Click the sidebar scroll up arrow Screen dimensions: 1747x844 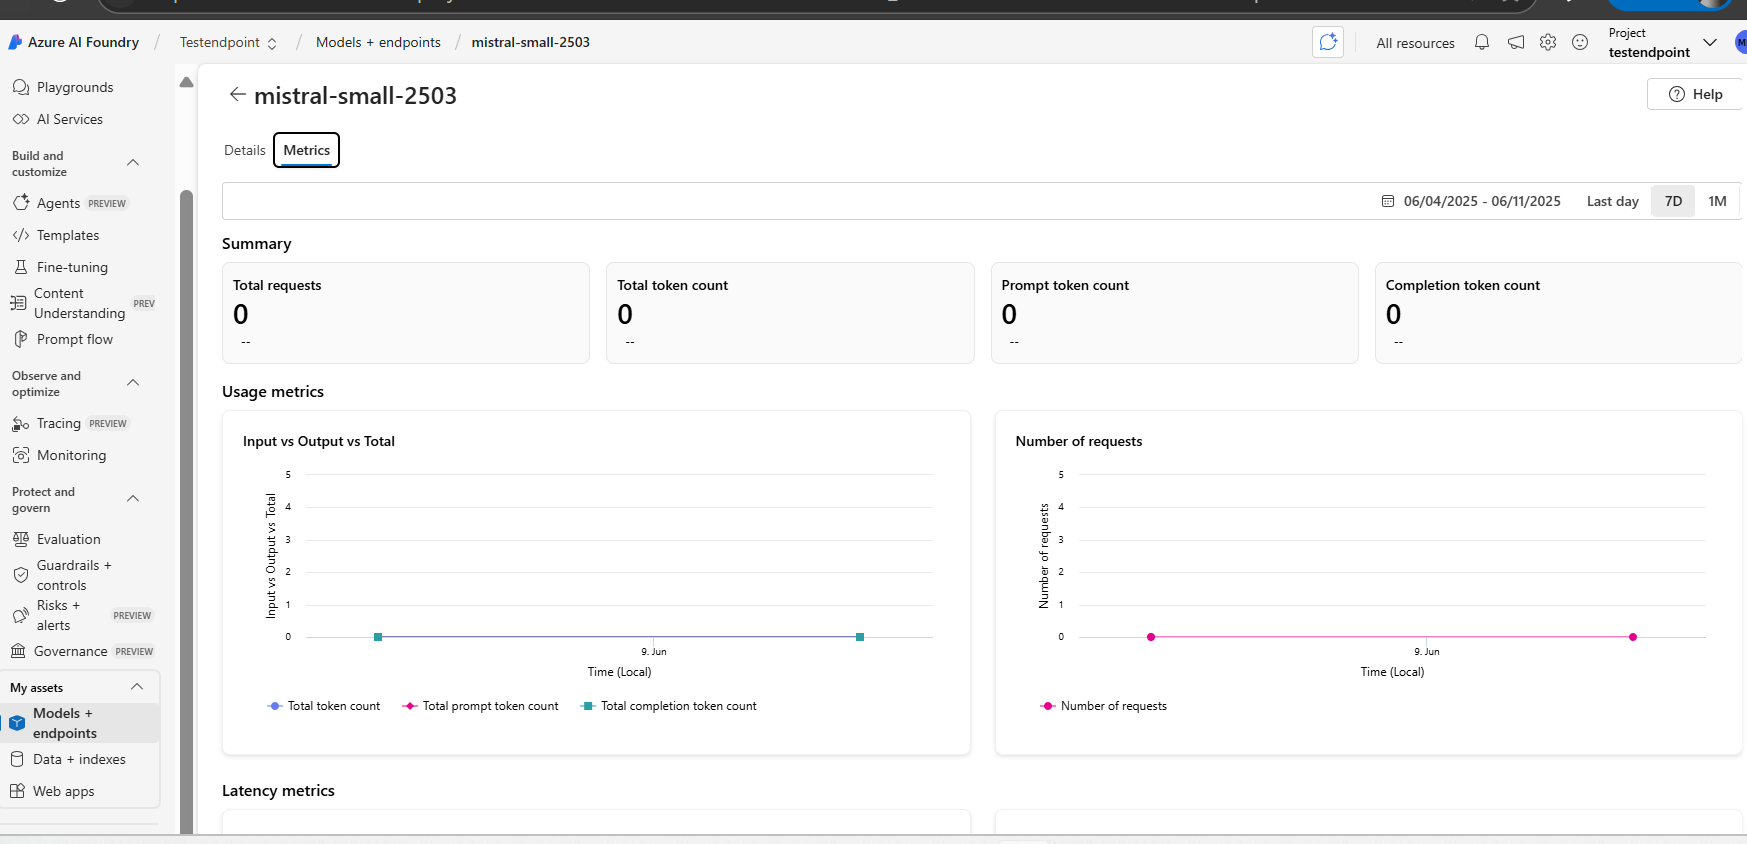pos(186,83)
